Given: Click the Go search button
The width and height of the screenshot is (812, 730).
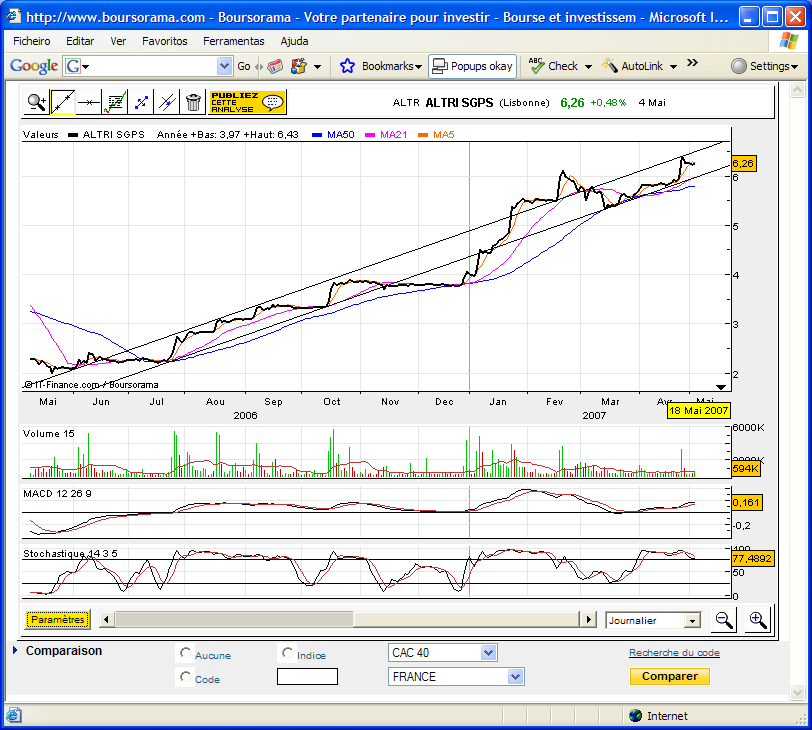Looking at the screenshot, I should (x=244, y=66).
